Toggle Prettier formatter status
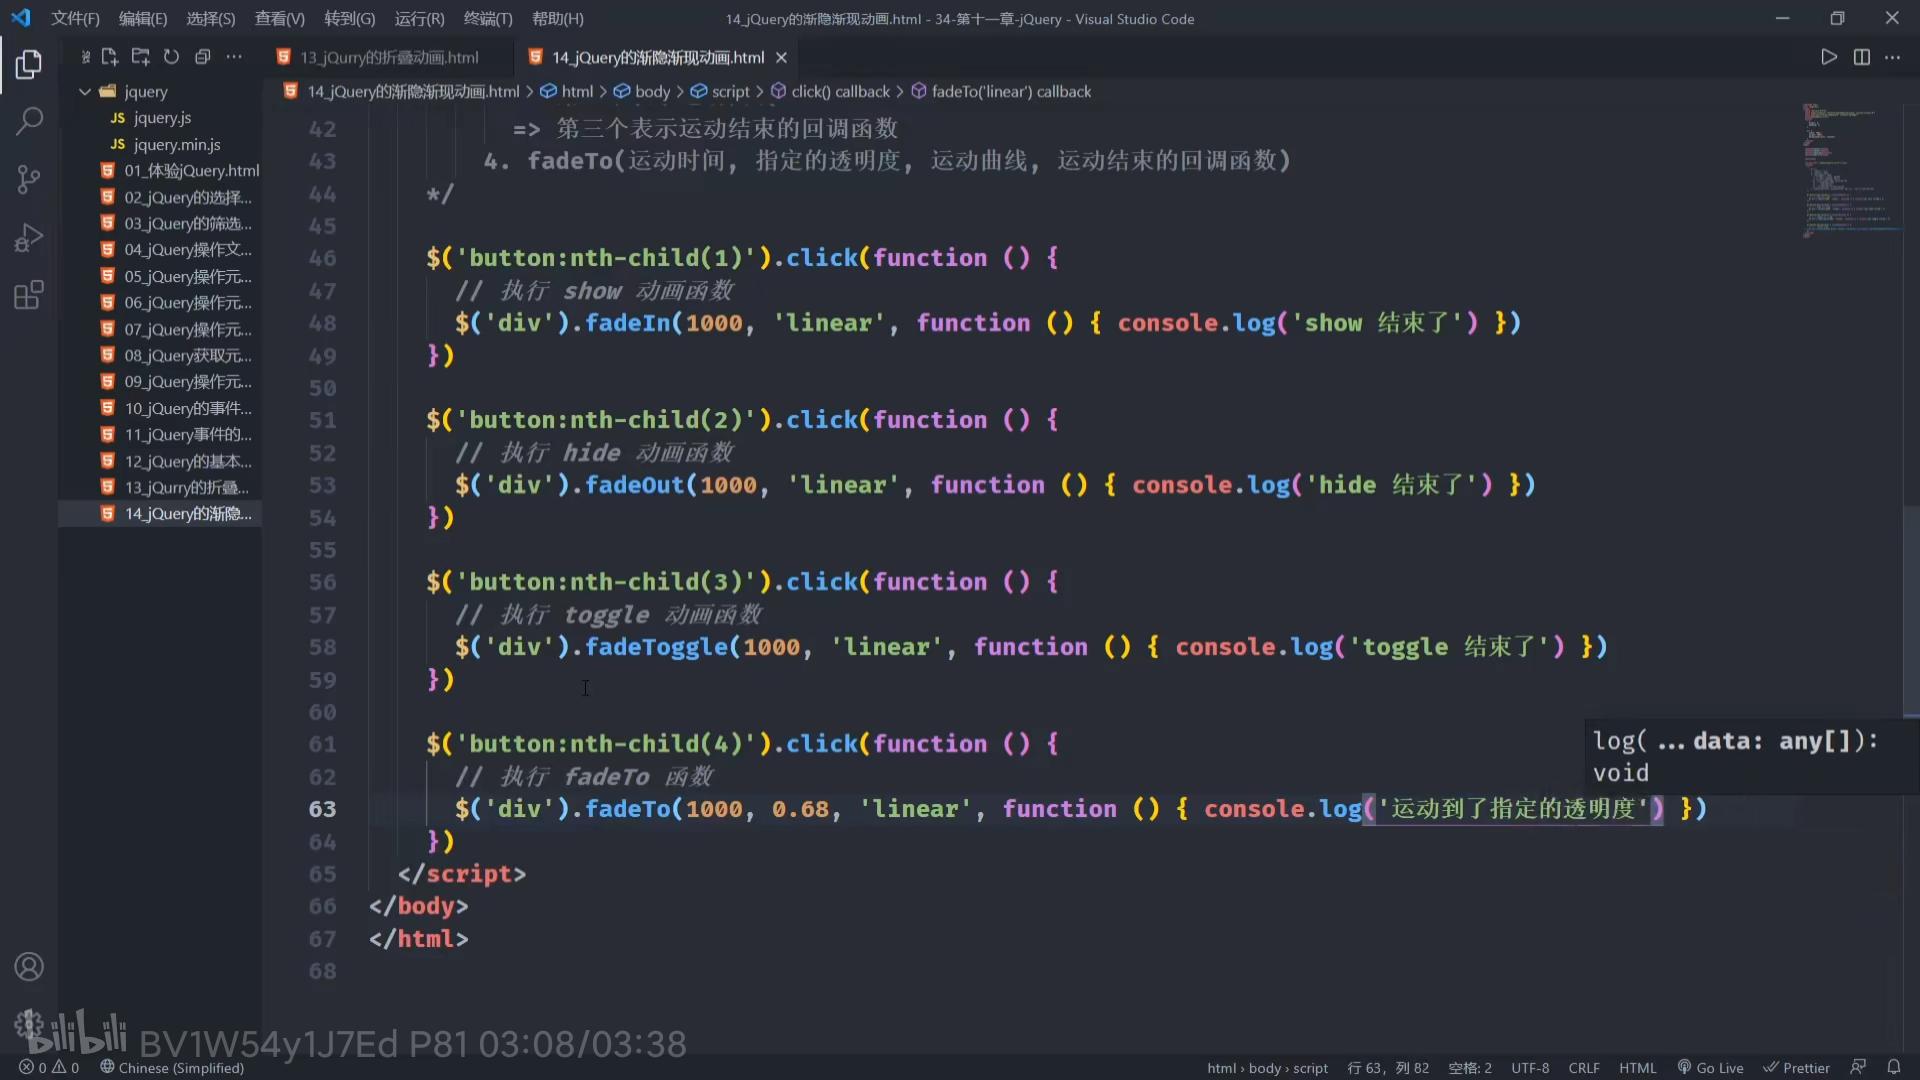 pyautogui.click(x=1796, y=1067)
